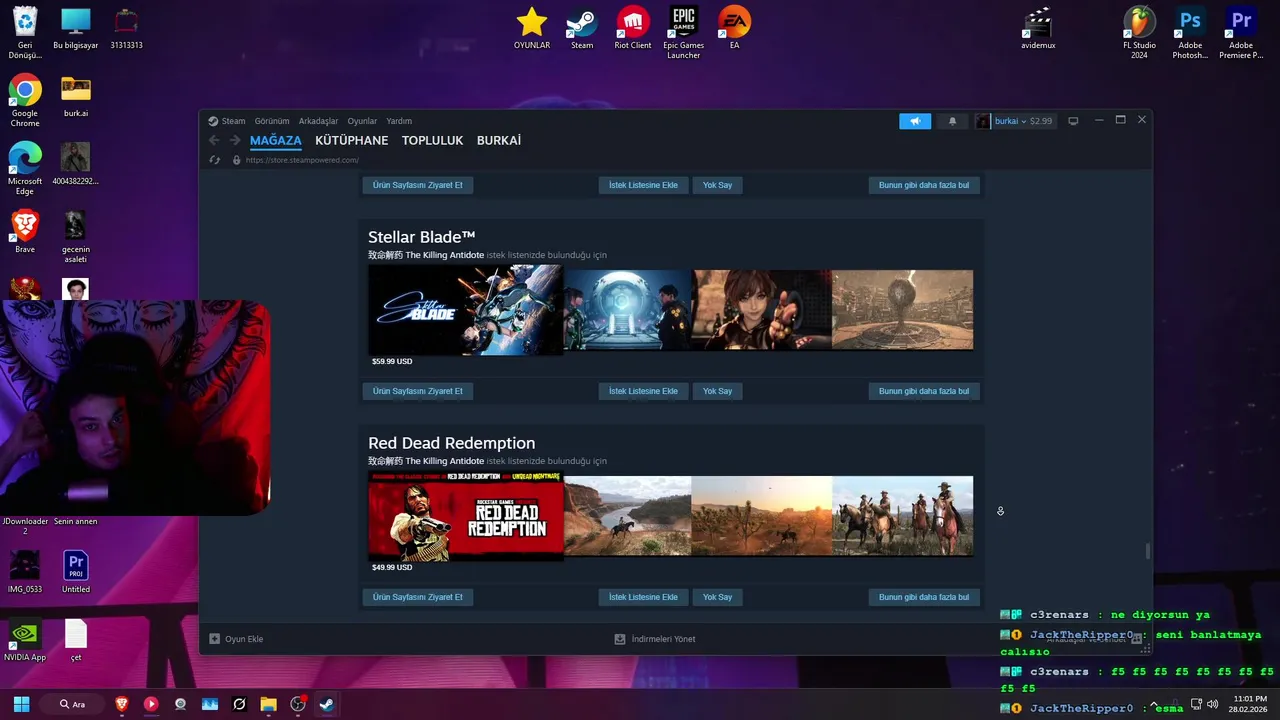Click the Steam logo menu

point(226,121)
